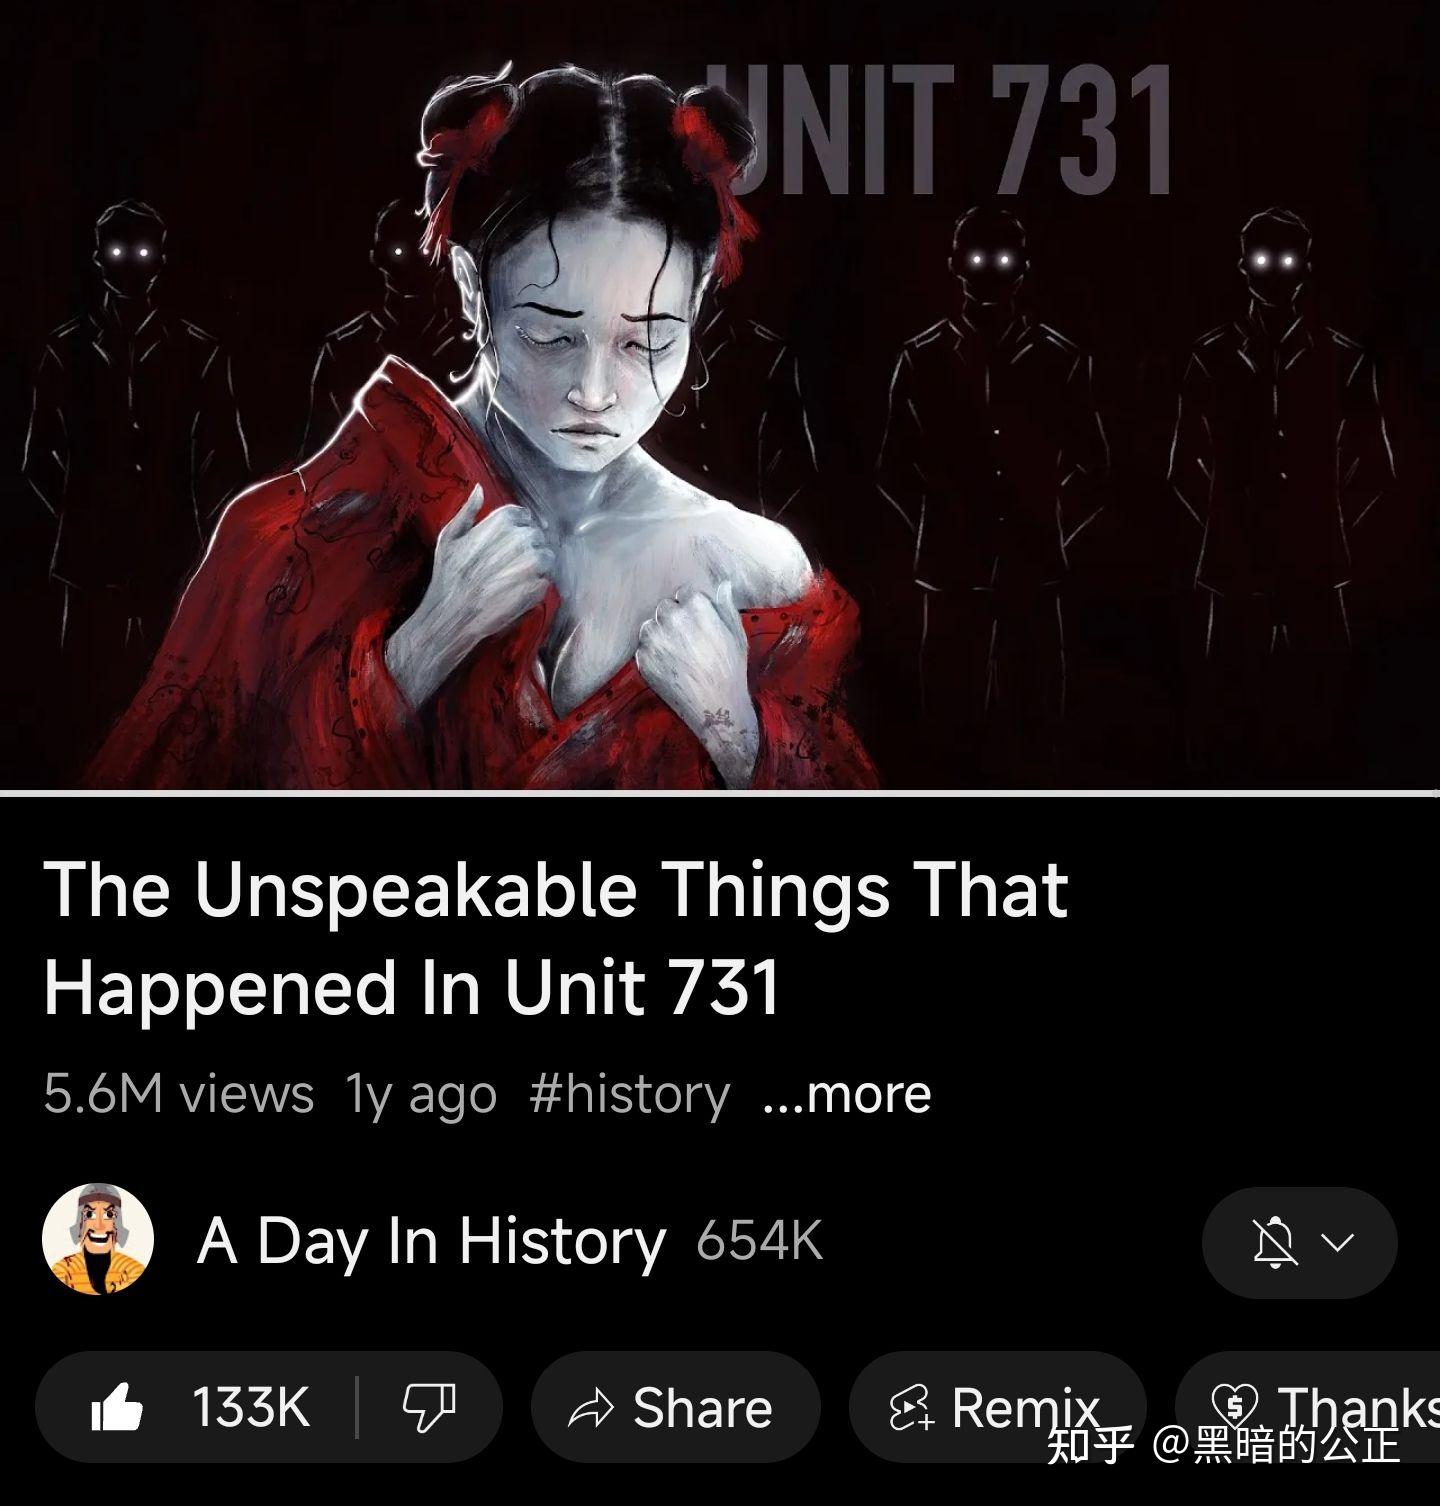Toggle the notification bell icon

(1275, 1242)
